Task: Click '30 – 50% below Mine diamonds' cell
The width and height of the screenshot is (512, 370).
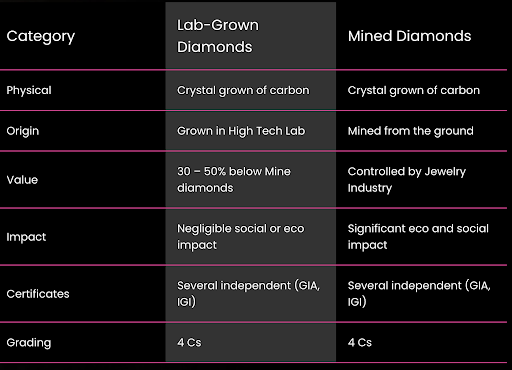Action: click(x=234, y=180)
